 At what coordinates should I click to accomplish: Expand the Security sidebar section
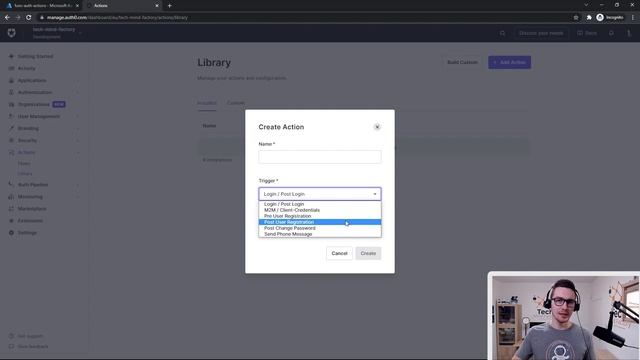pyautogui.click(x=78, y=140)
